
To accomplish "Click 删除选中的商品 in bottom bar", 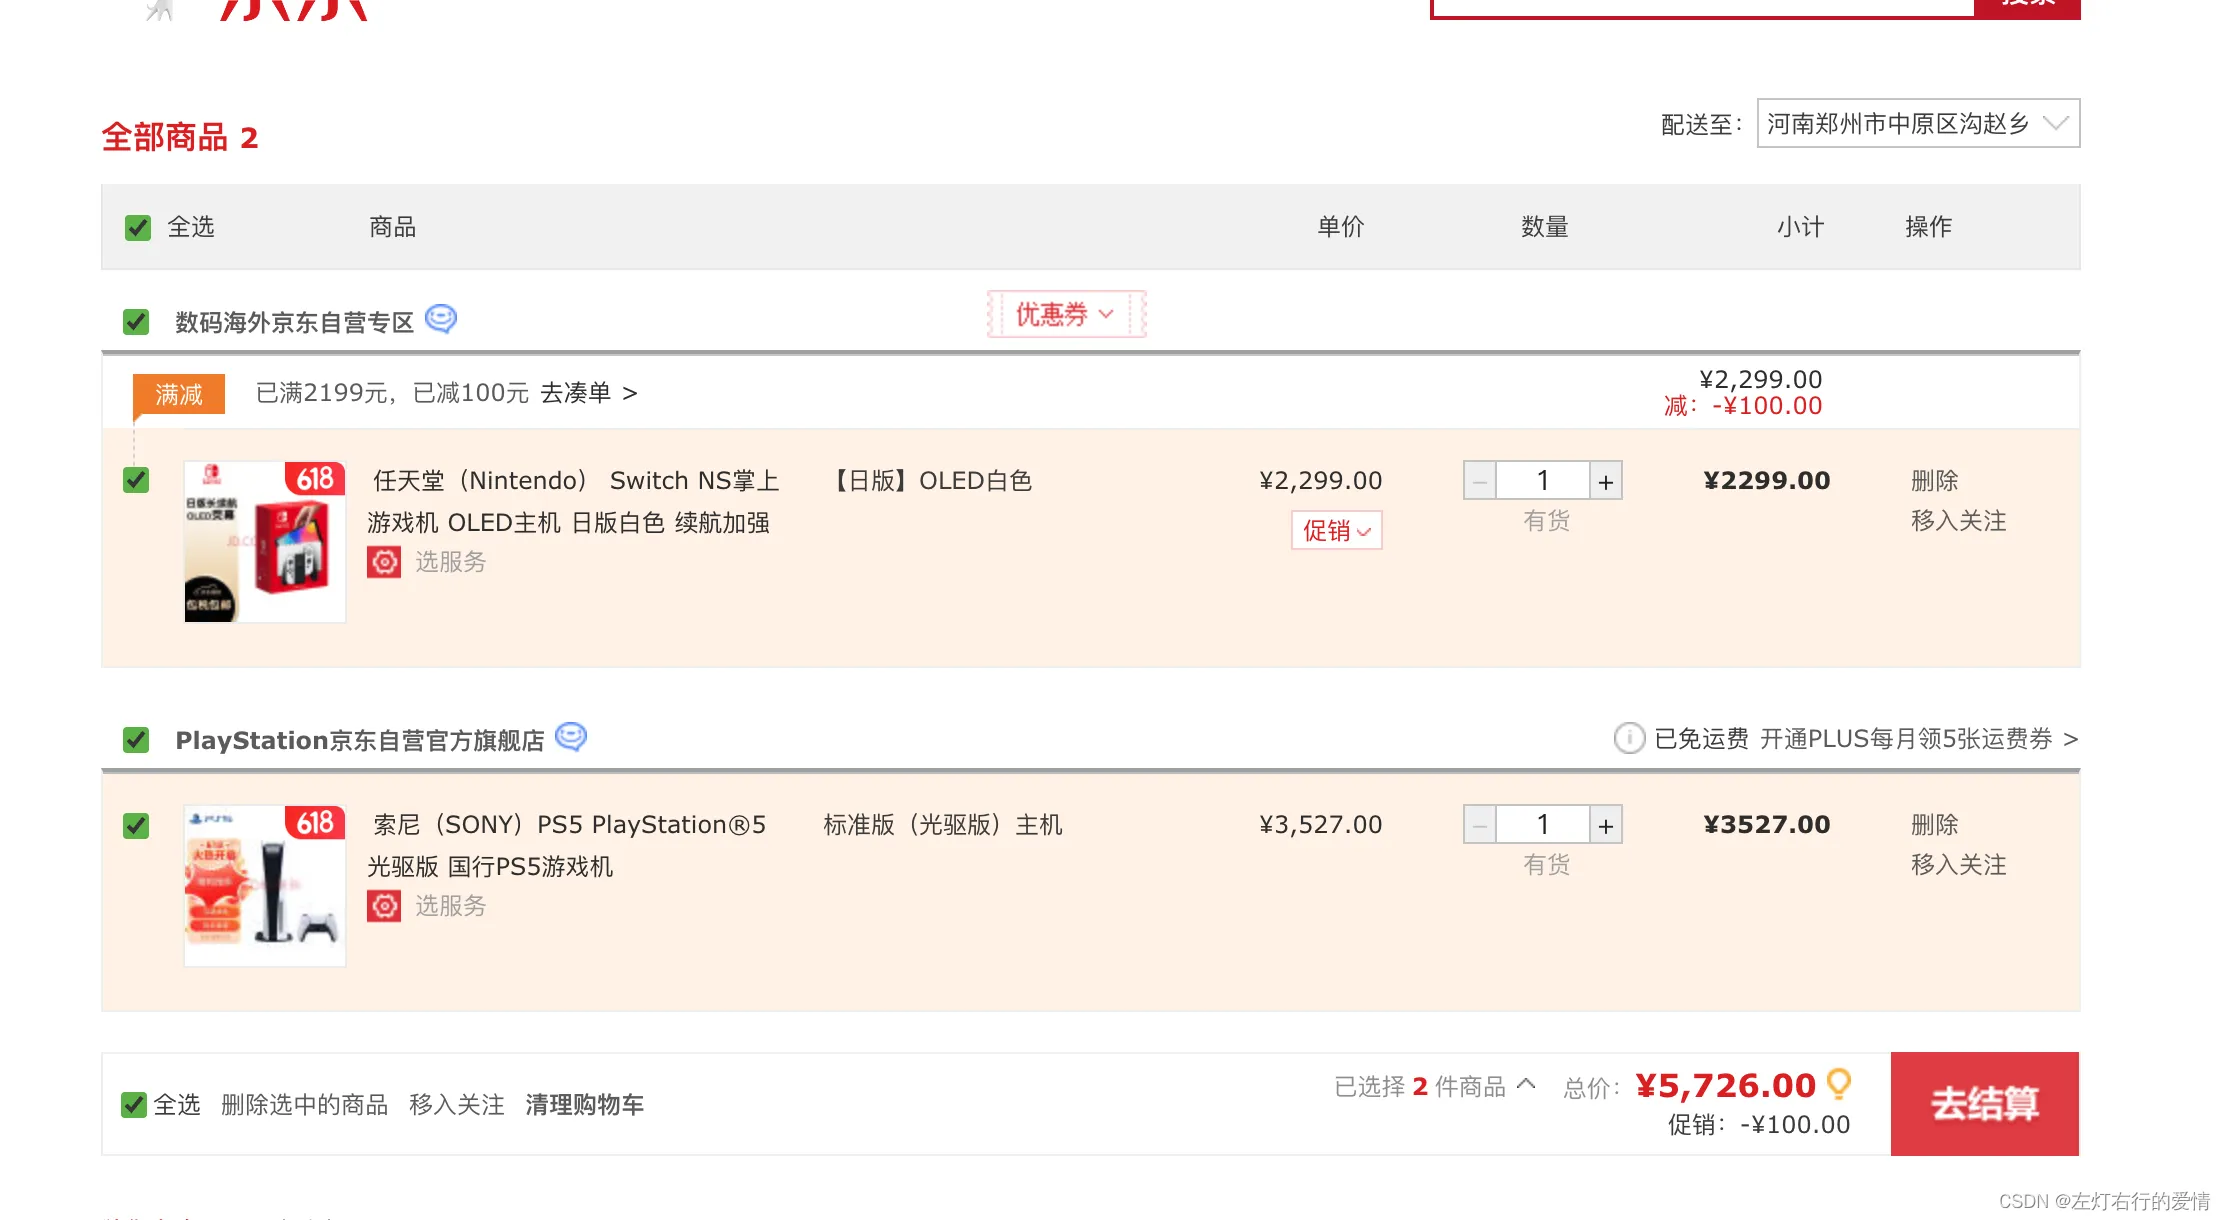I will pos(304,1104).
